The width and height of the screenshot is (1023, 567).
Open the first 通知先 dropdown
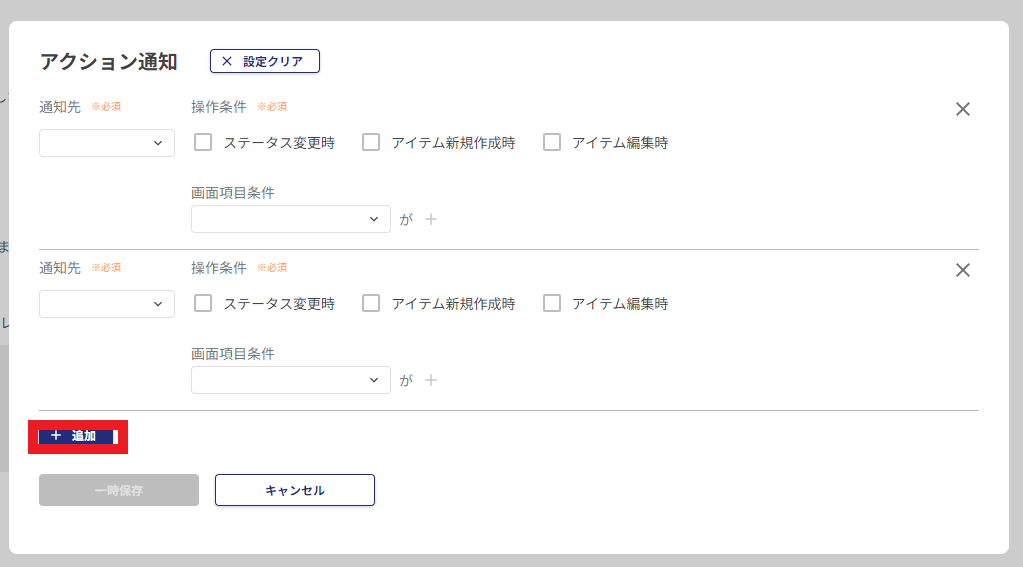click(x=107, y=143)
